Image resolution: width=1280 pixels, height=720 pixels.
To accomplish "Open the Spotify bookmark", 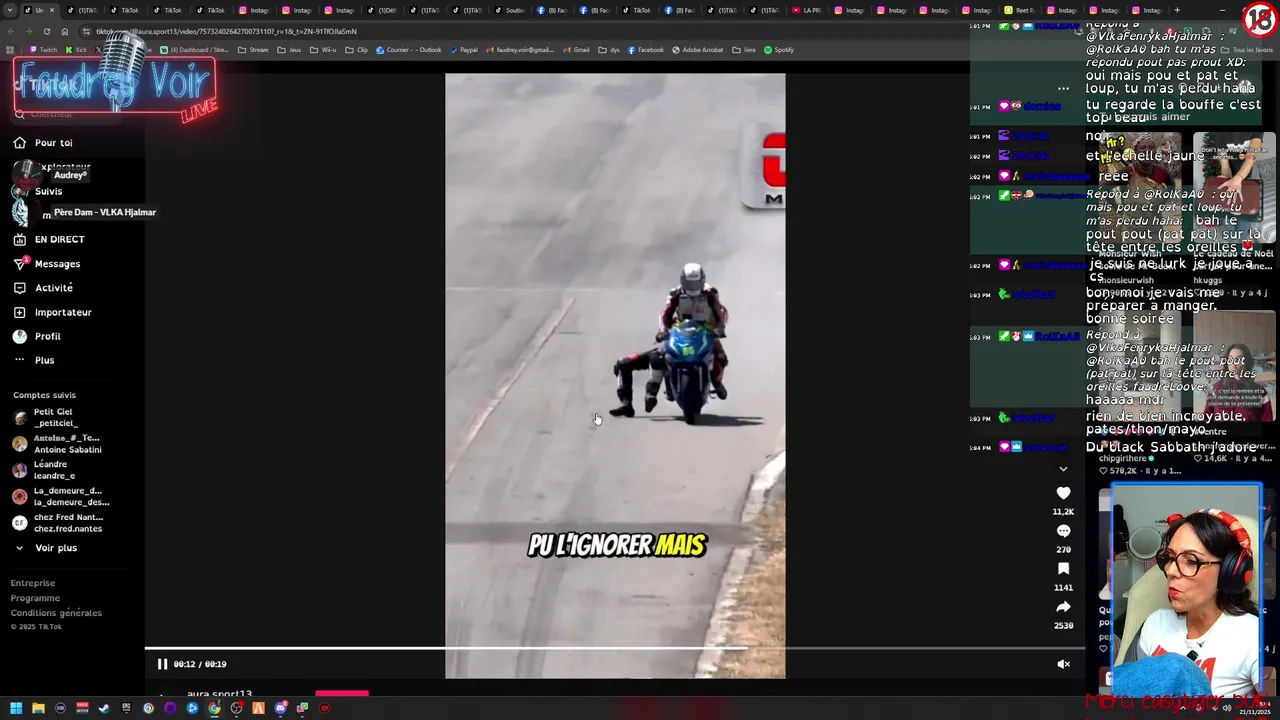I will [779, 50].
